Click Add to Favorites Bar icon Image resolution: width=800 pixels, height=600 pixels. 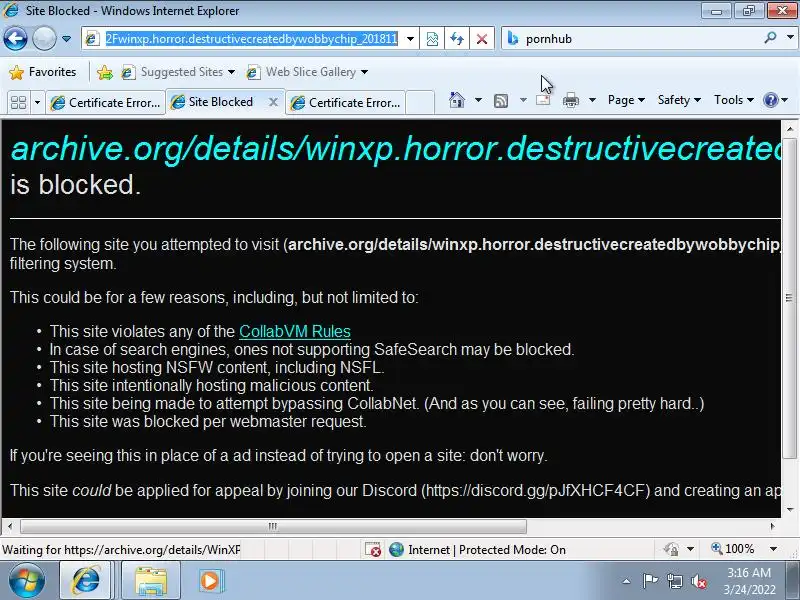105,72
